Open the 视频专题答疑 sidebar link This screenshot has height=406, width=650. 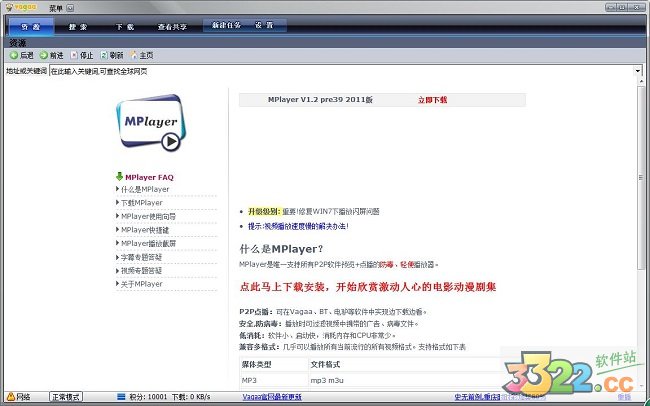141,271
